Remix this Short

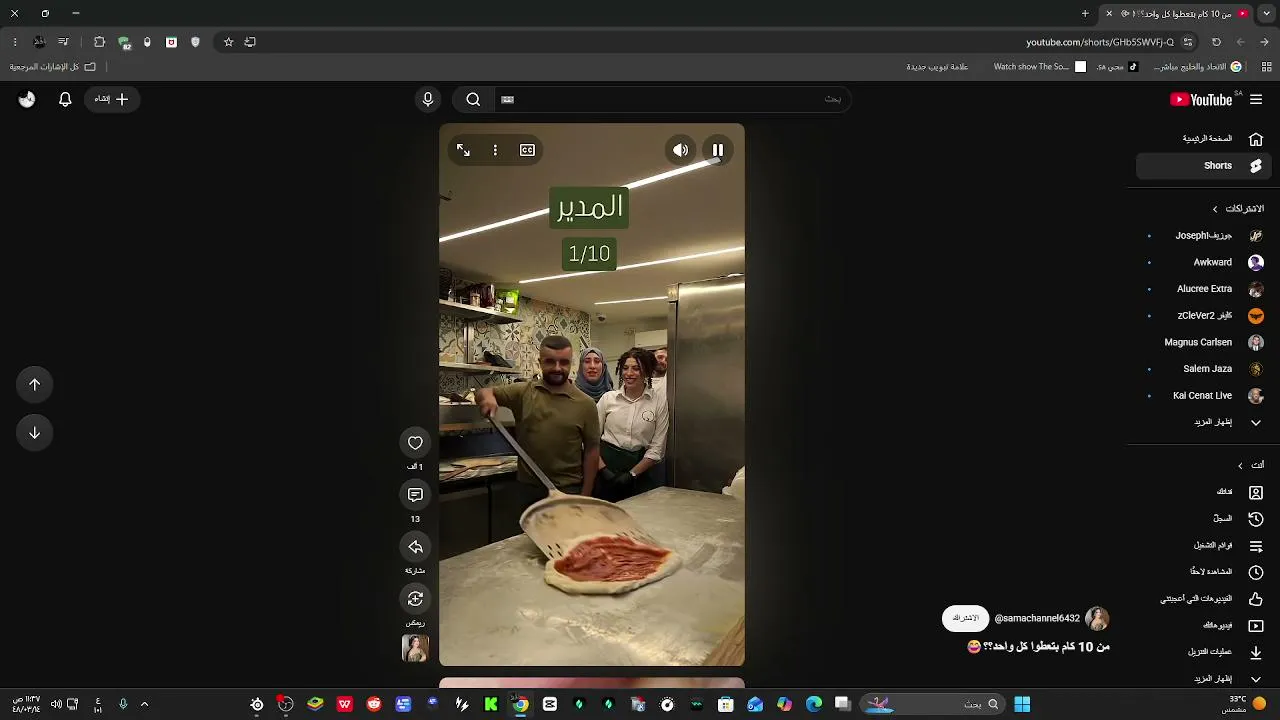click(415, 599)
